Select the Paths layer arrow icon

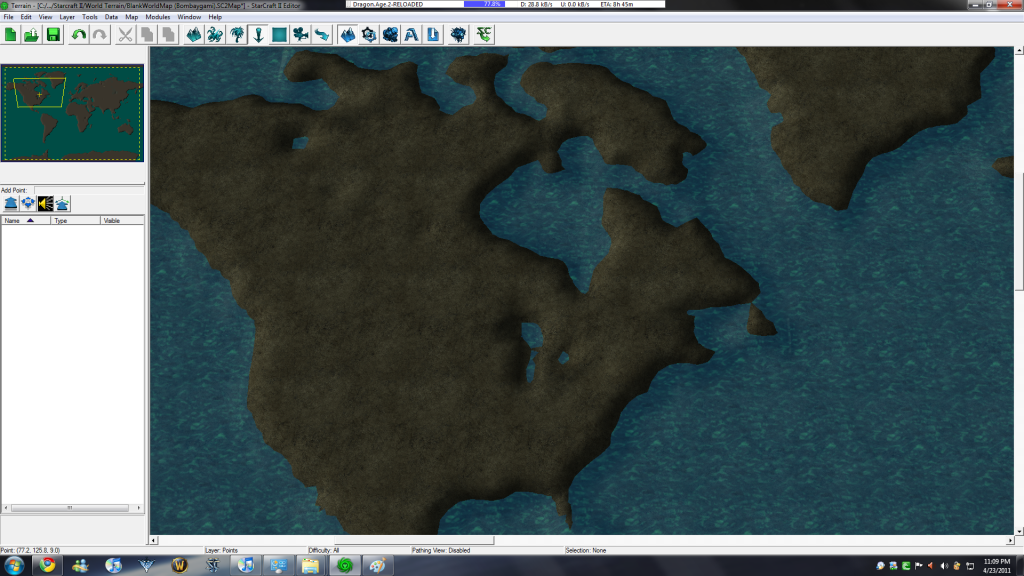(323, 35)
